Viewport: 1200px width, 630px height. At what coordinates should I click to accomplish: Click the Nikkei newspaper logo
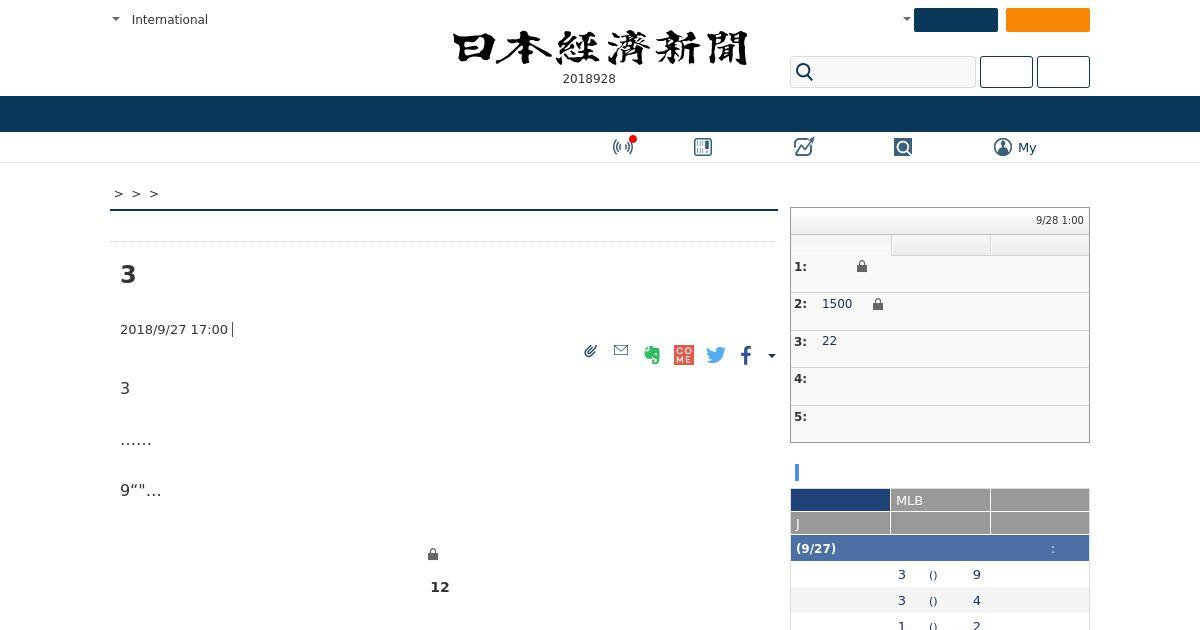click(600, 48)
